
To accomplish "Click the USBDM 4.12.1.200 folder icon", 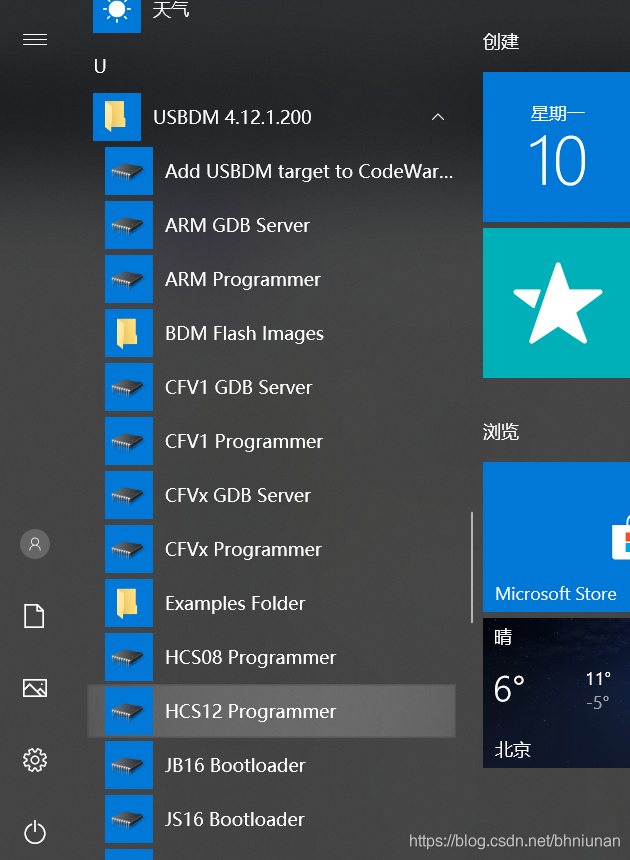I will tap(117, 116).
